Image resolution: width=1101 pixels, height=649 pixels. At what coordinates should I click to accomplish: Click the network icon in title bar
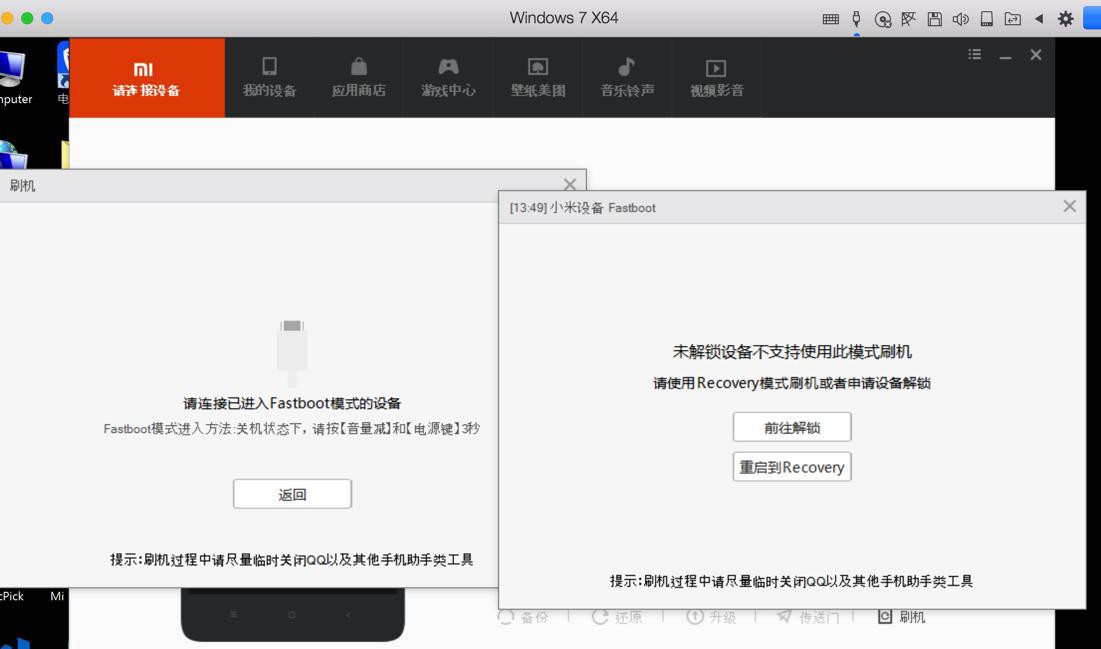tap(909, 19)
